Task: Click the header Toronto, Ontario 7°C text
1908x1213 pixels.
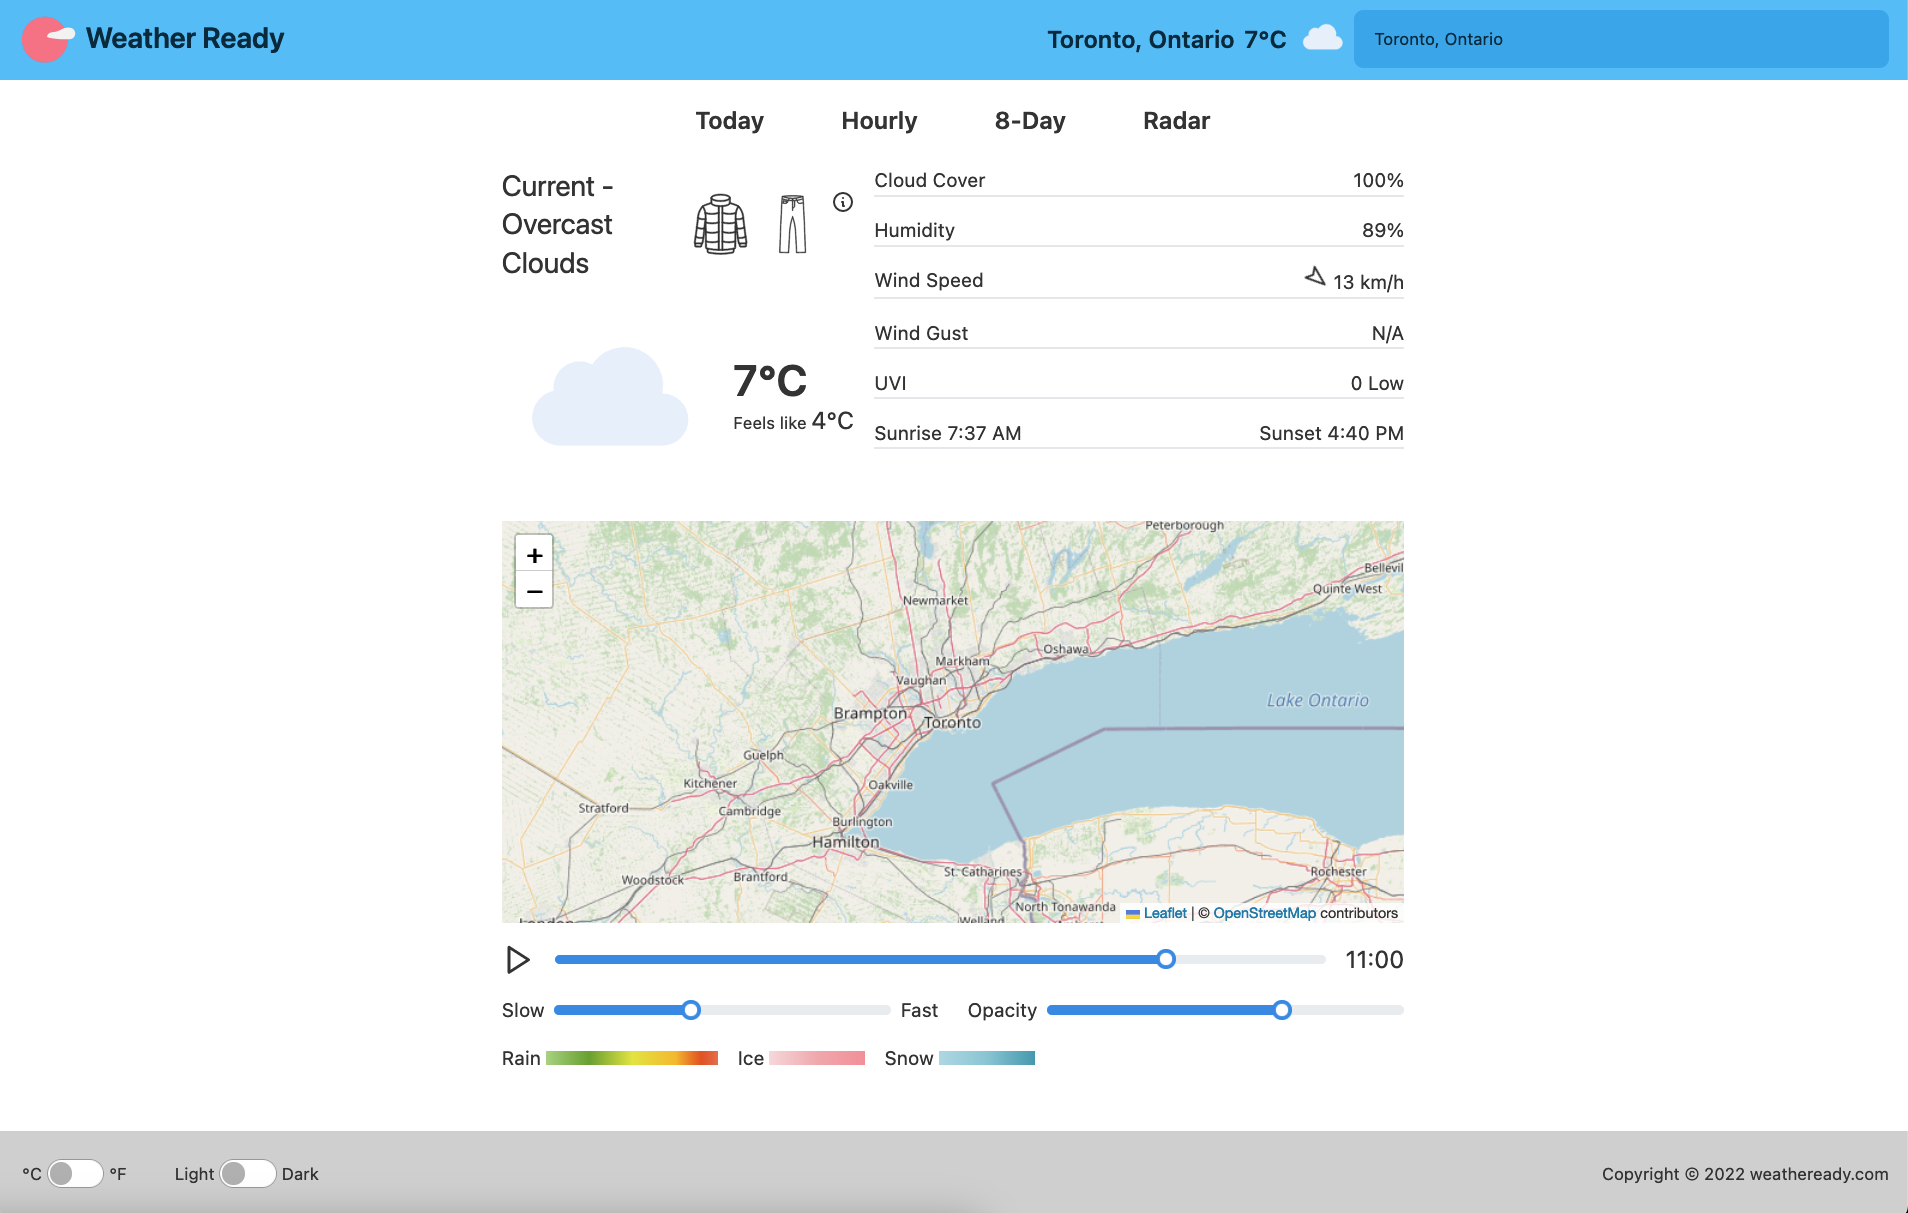Action: click(x=1167, y=39)
